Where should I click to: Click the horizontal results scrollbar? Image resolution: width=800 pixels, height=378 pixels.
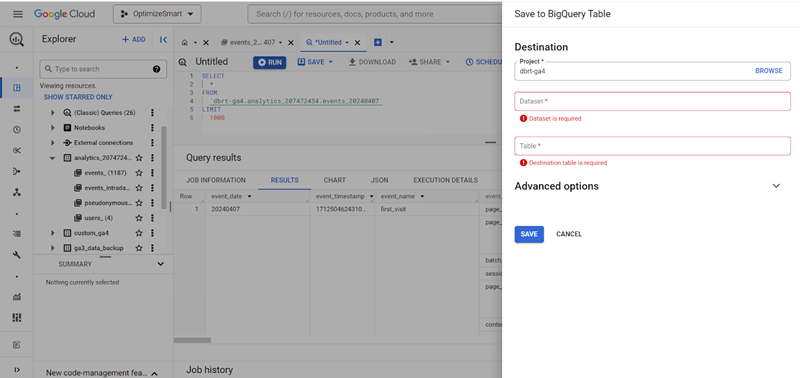(192, 340)
